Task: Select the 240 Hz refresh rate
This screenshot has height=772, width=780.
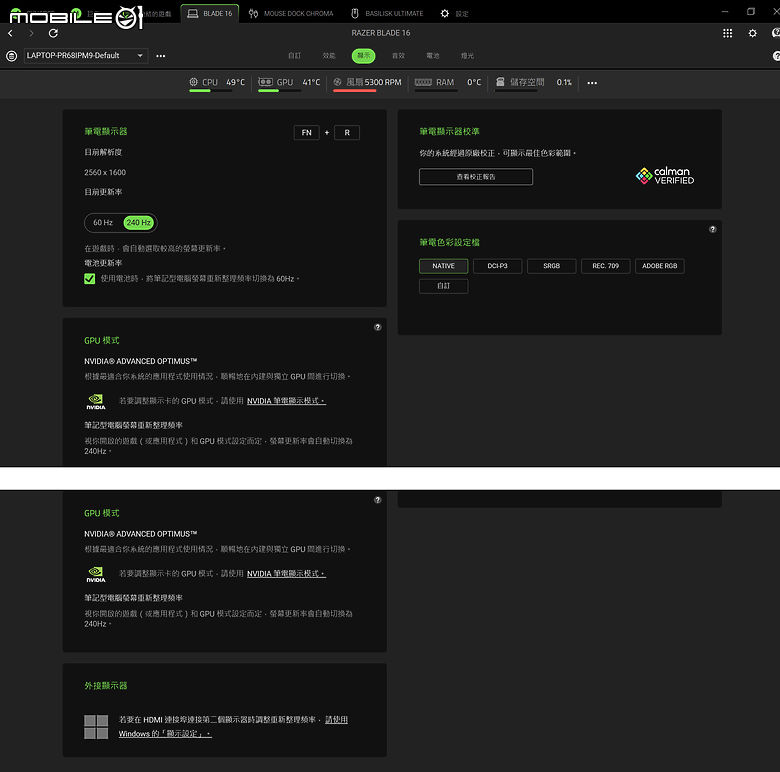Action: pyautogui.click(x=138, y=222)
